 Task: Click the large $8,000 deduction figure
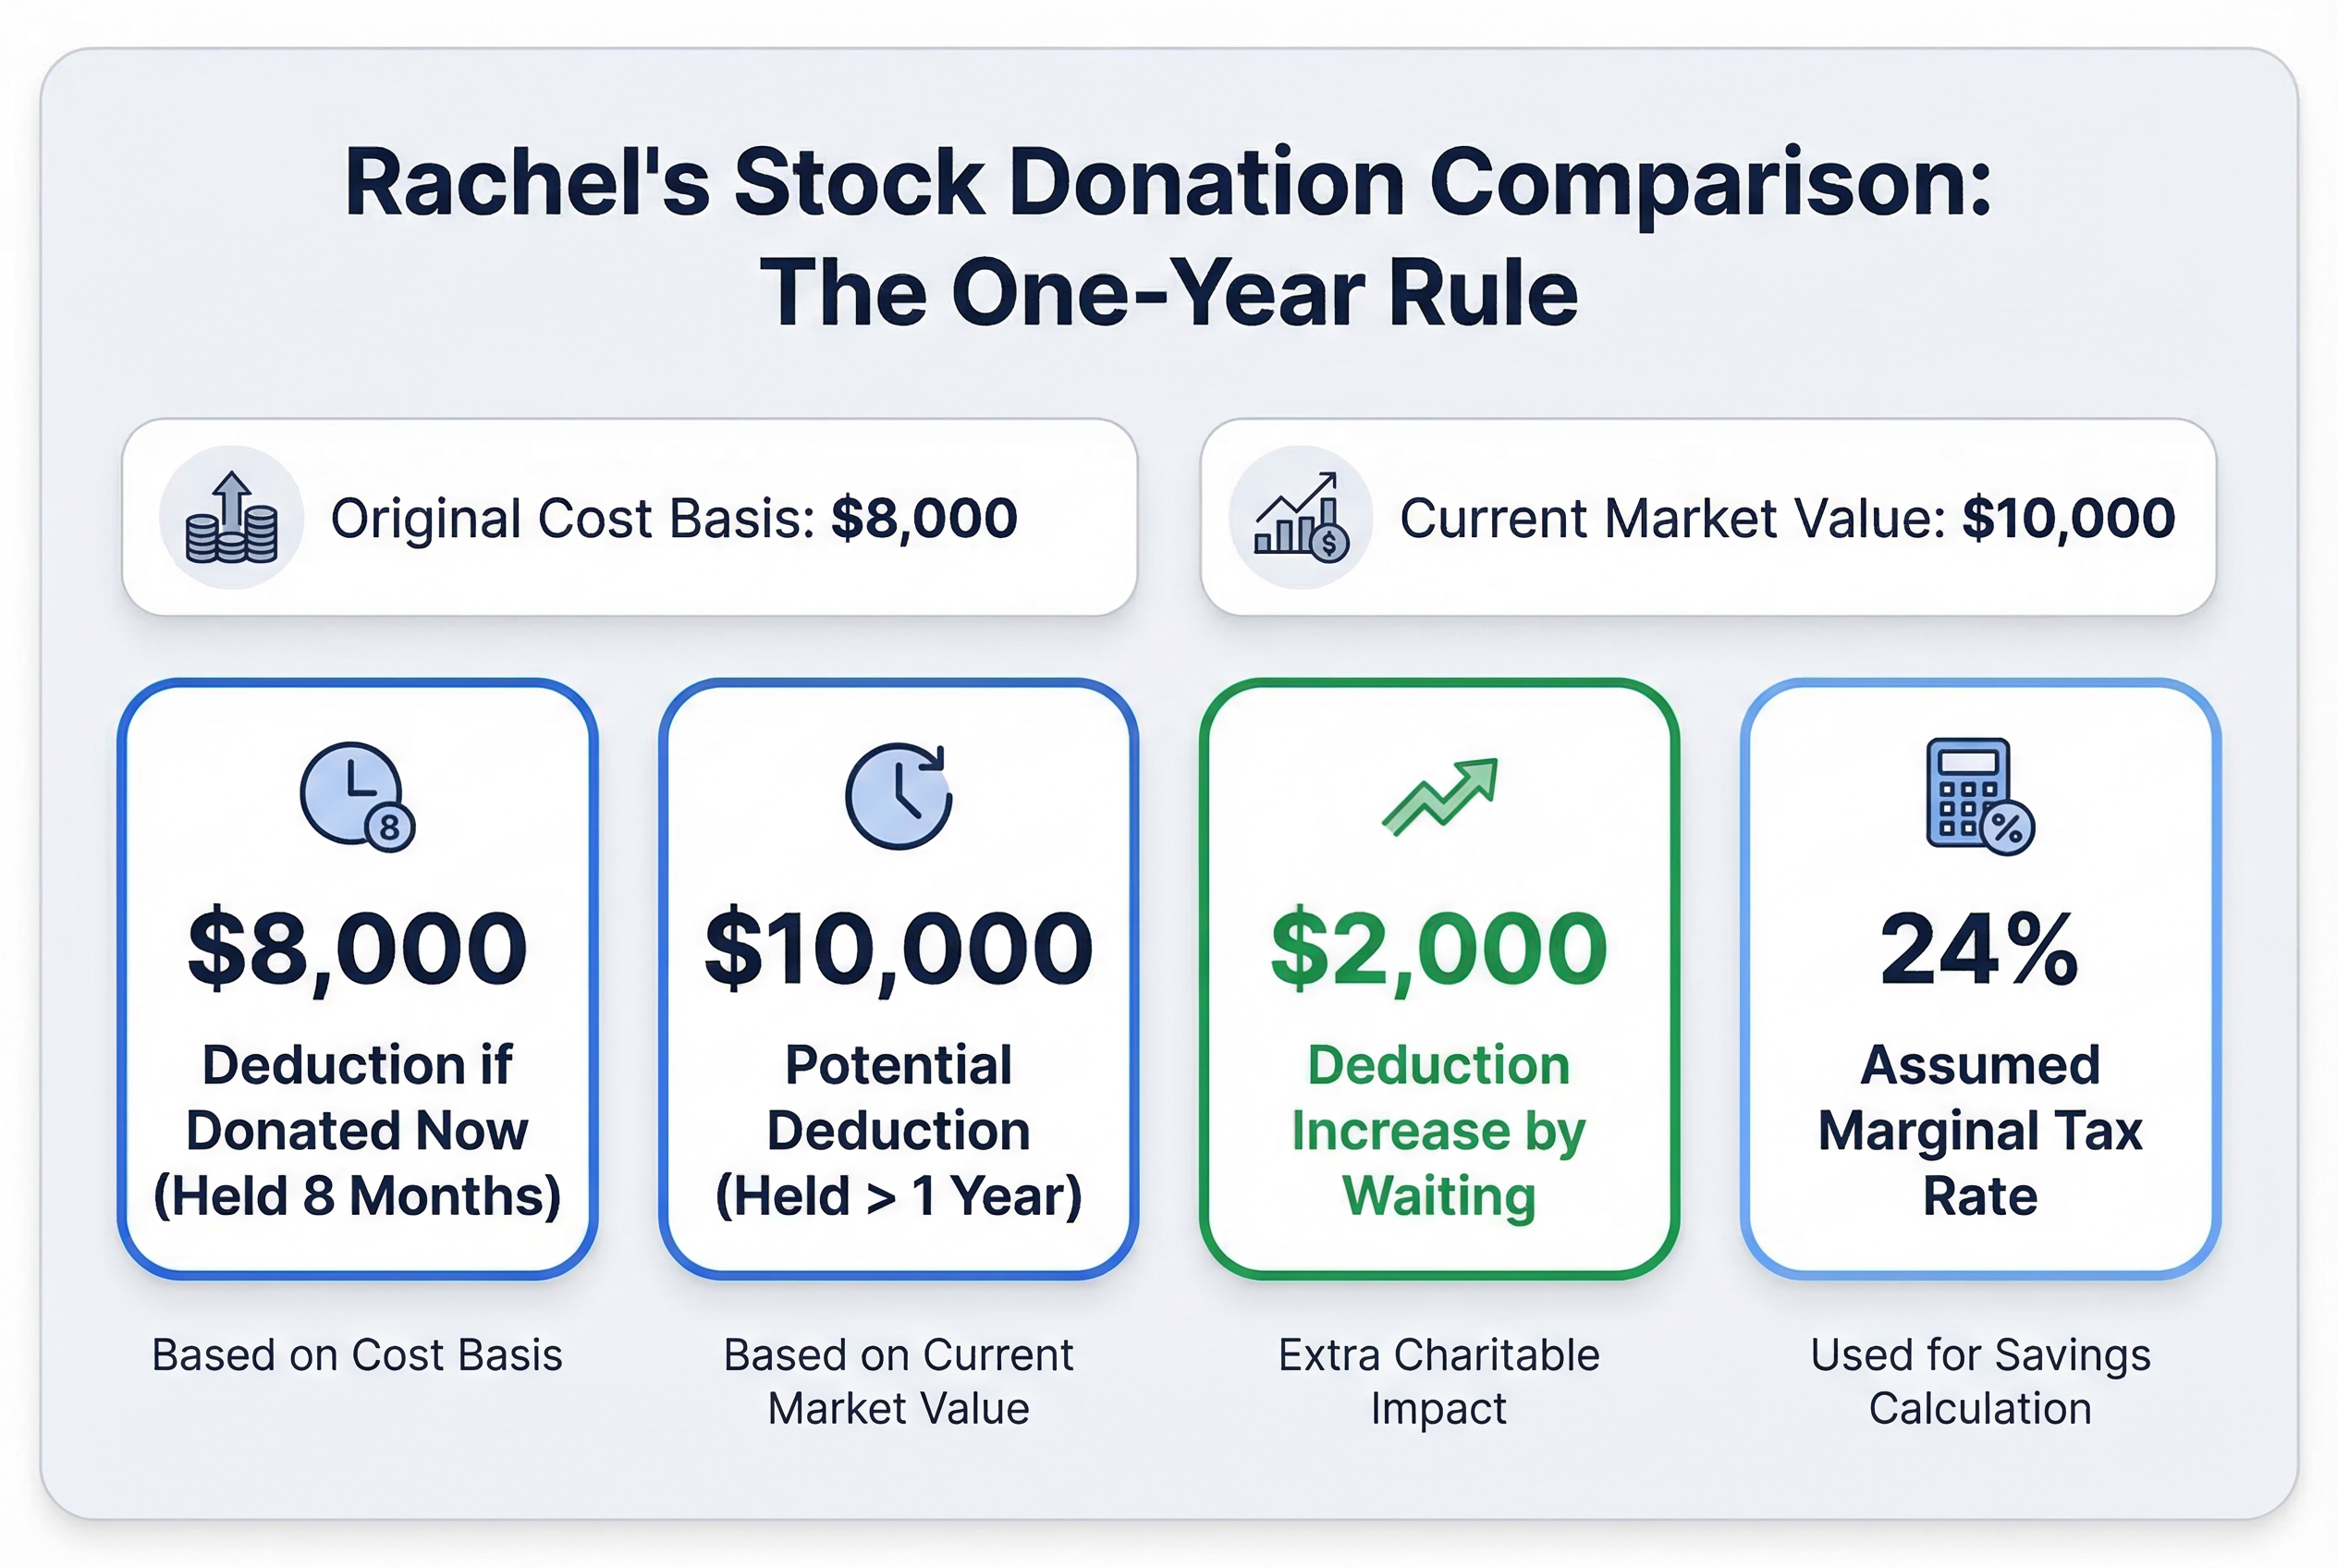[x=357, y=948]
